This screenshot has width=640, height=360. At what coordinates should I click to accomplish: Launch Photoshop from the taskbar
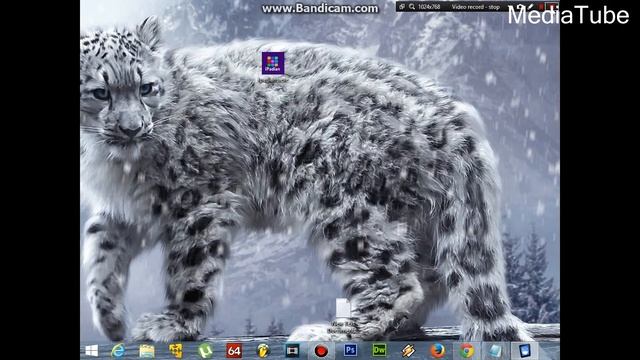click(350, 350)
